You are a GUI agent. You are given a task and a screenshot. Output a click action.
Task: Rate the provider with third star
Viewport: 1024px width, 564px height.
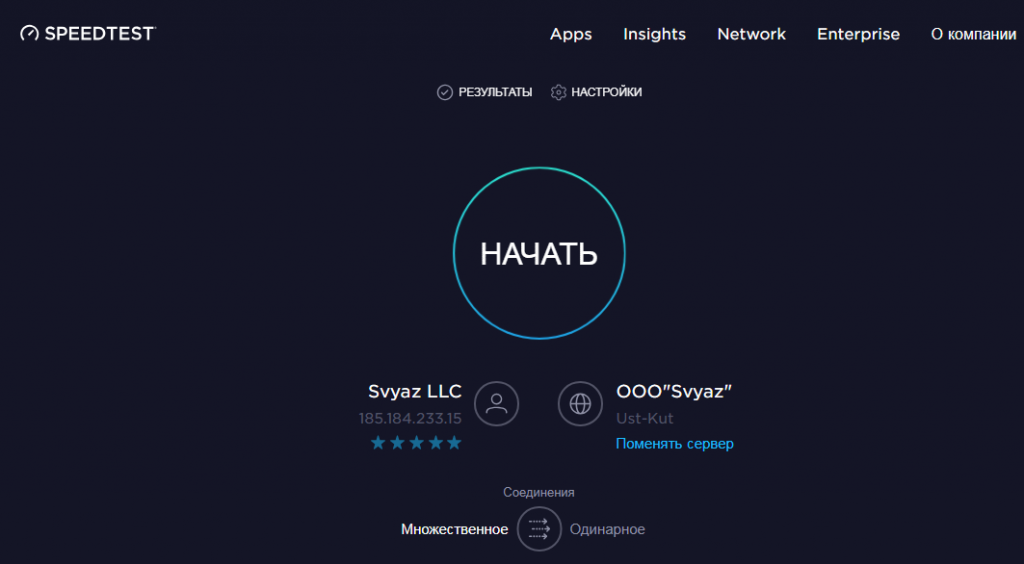coord(416,443)
